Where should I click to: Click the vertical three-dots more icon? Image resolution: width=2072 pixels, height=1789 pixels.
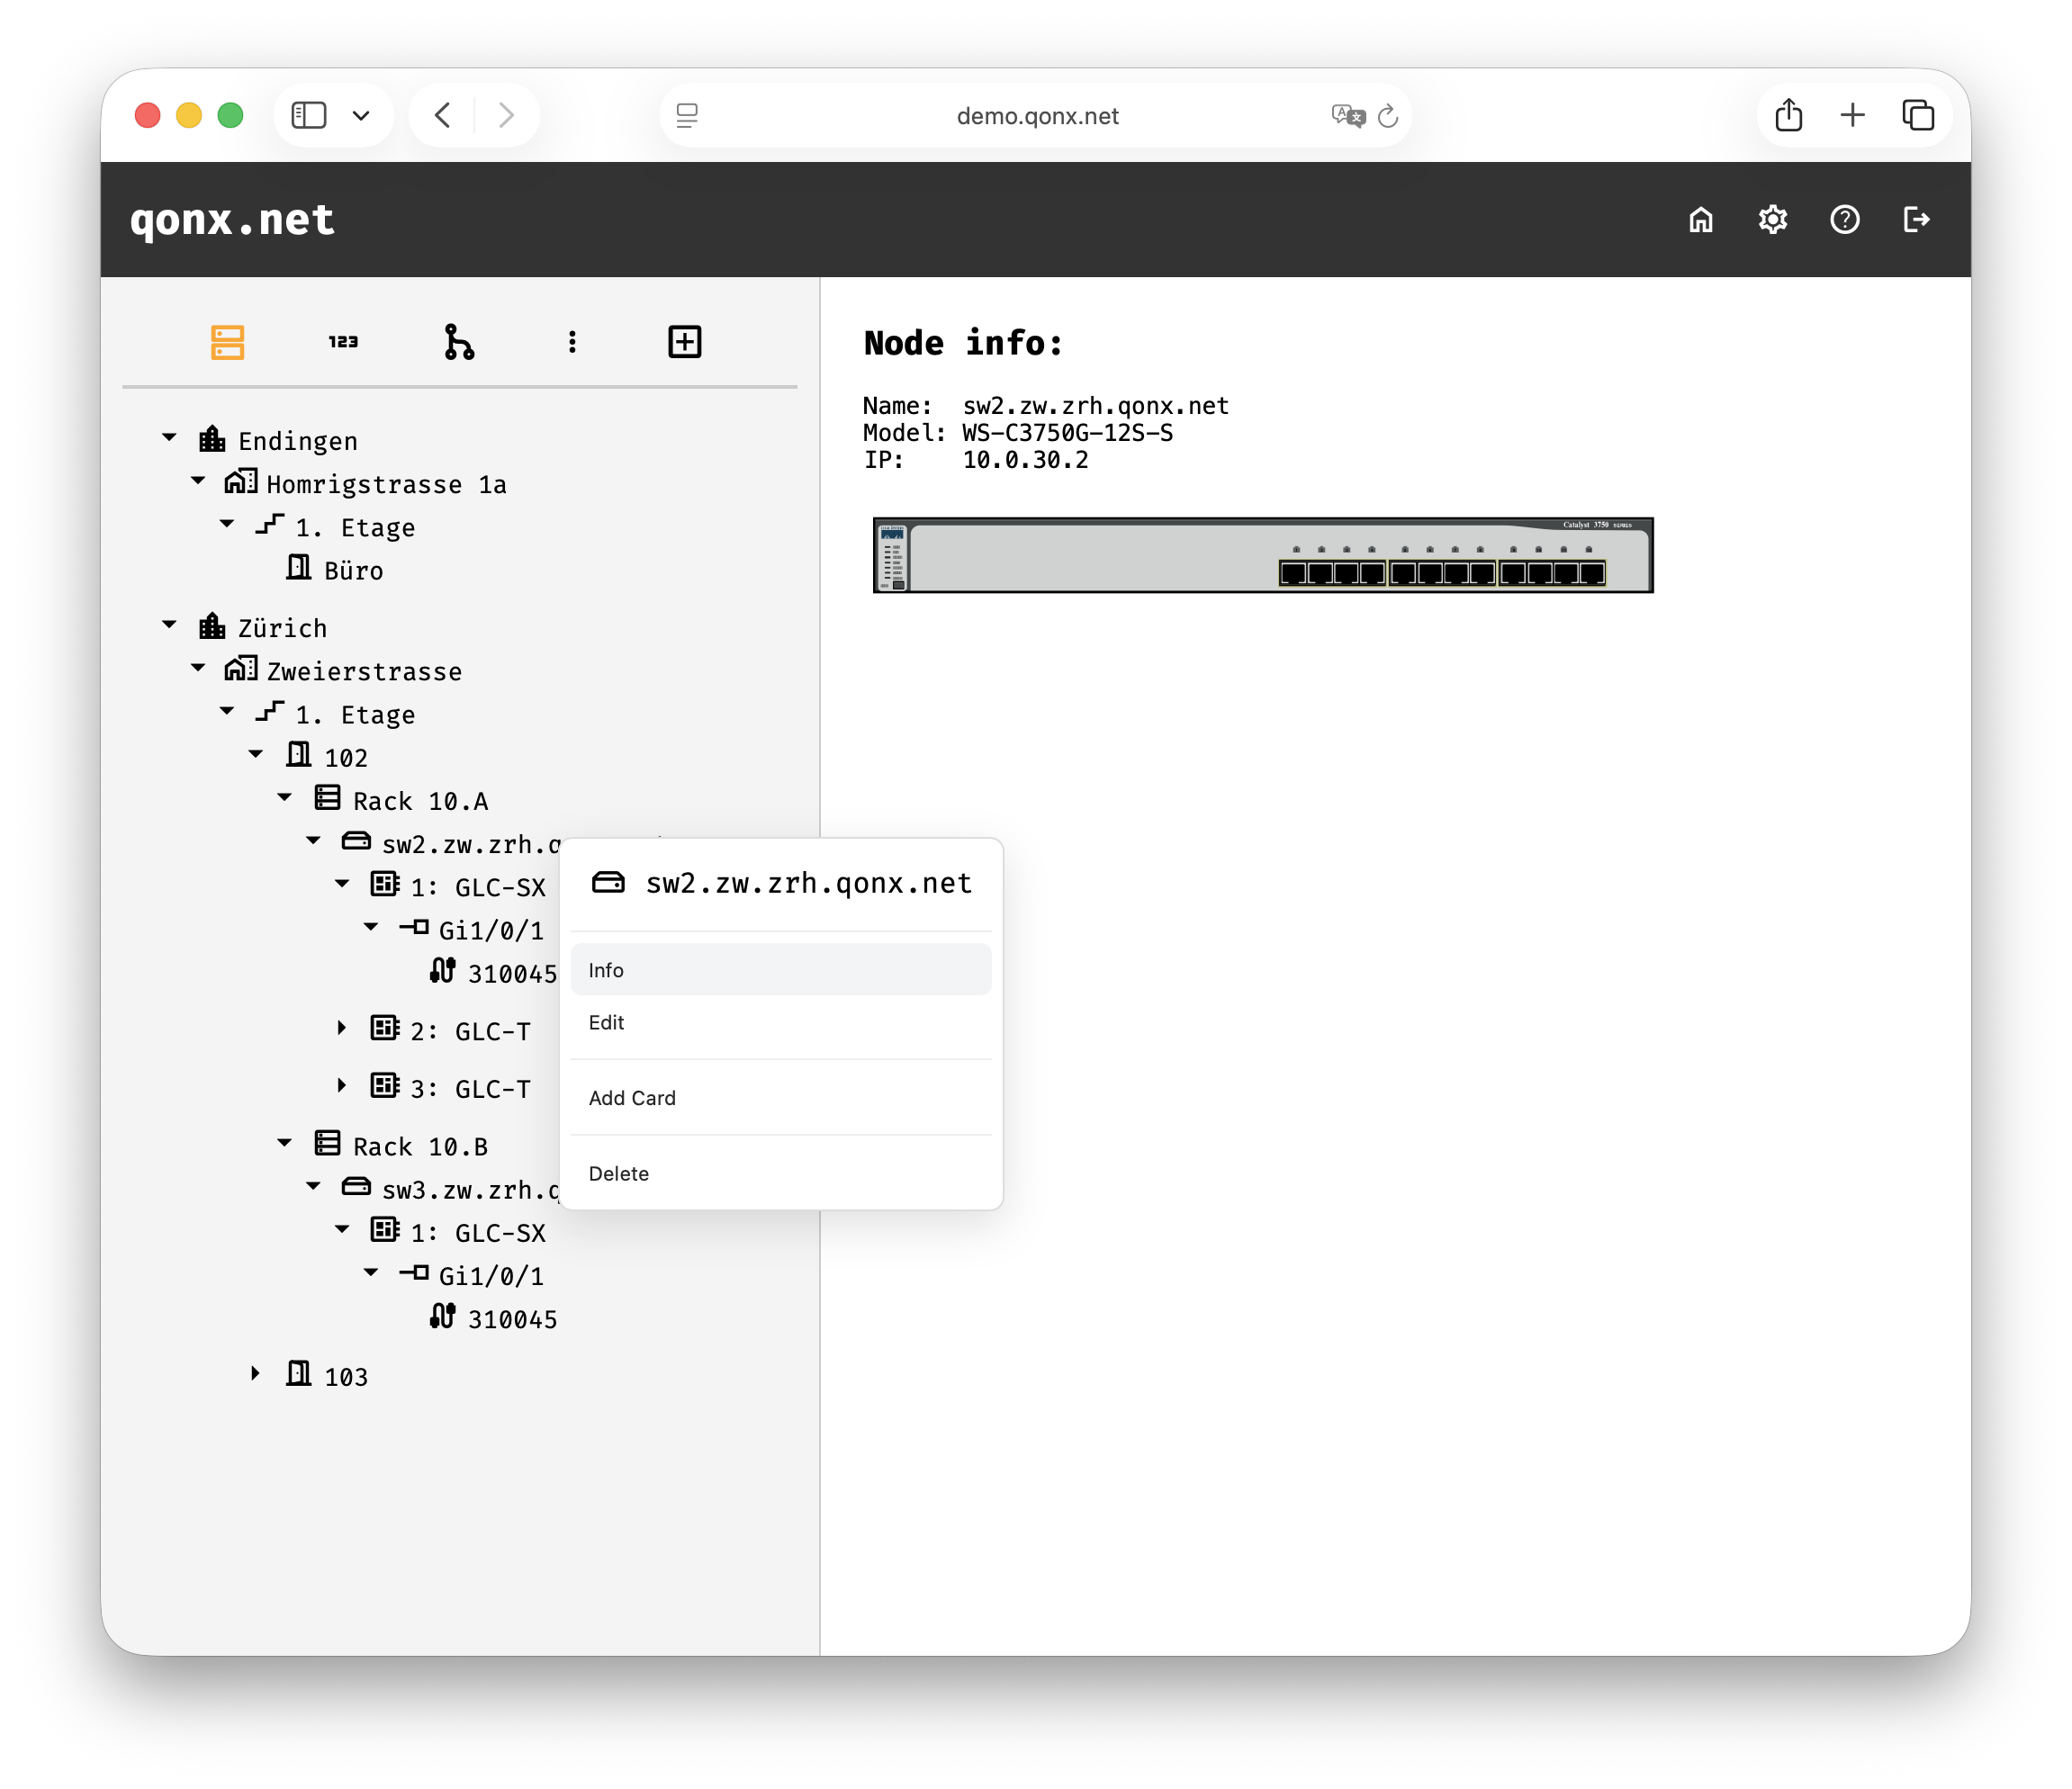pyautogui.click(x=572, y=342)
